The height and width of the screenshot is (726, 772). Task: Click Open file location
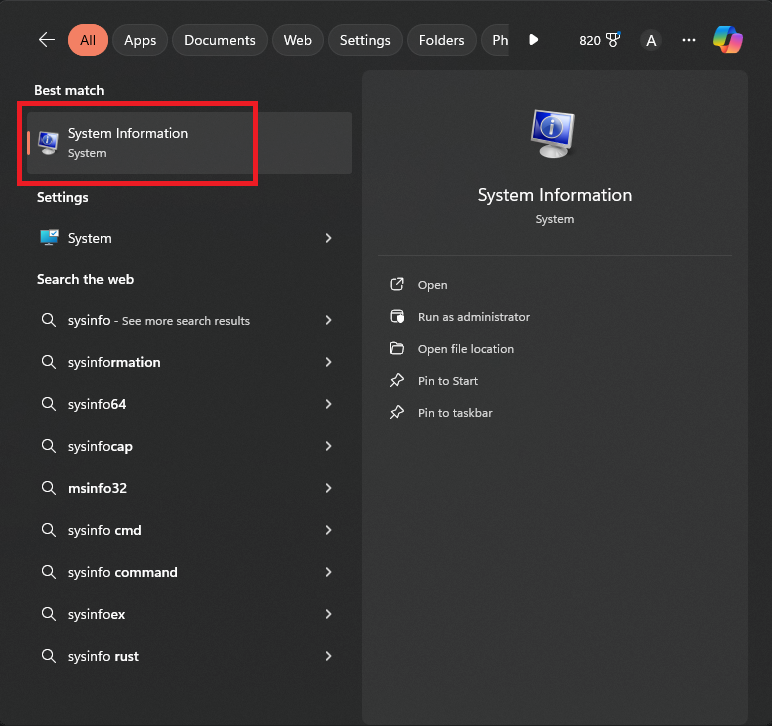[465, 349]
